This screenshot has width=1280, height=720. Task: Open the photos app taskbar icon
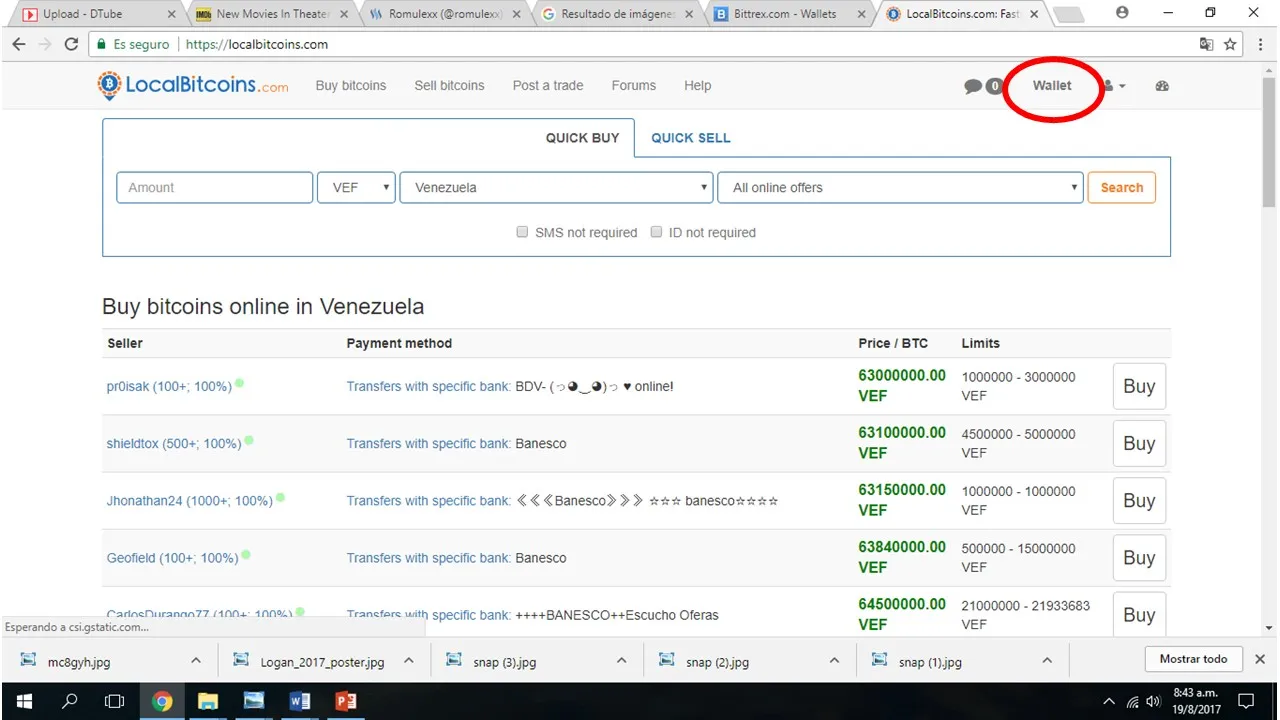pos(254,701)
